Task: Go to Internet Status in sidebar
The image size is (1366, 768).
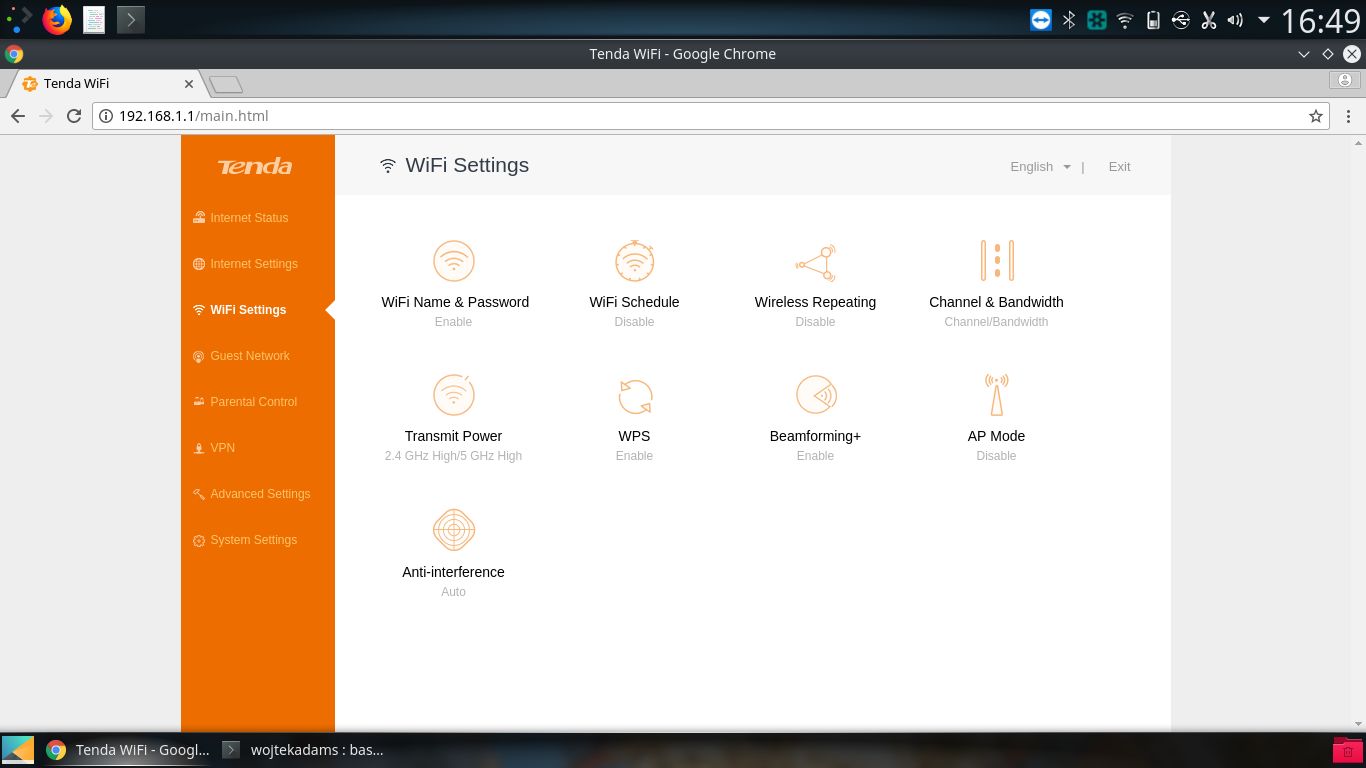Action: [241, 218]
